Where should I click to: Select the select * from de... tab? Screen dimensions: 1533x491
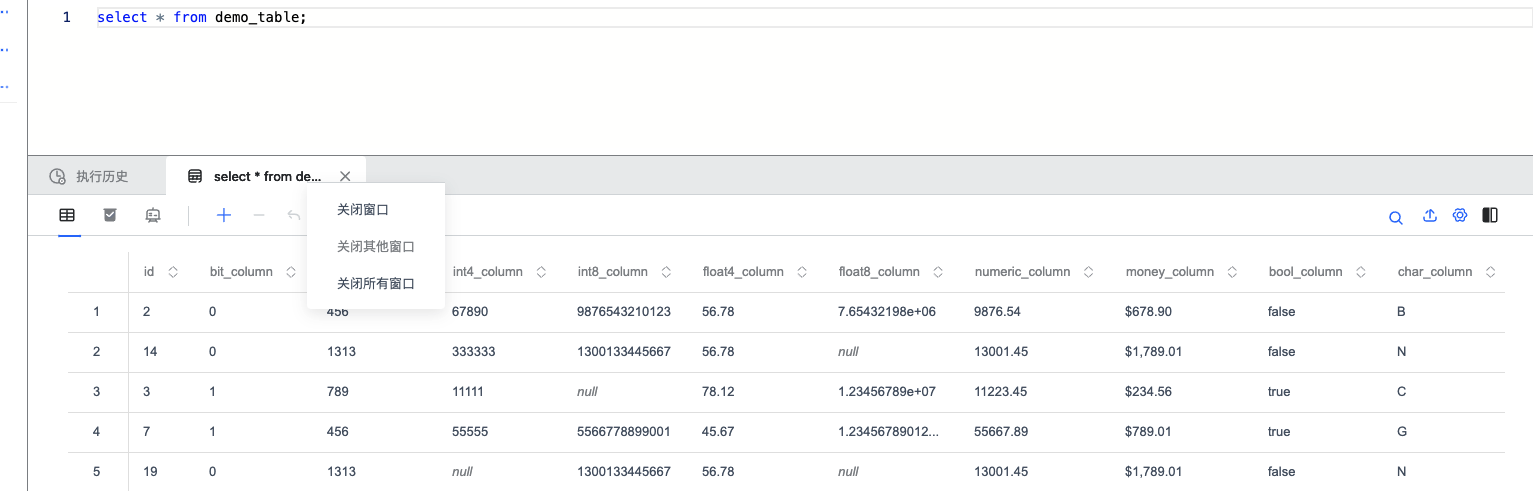(x=267, y=176)
